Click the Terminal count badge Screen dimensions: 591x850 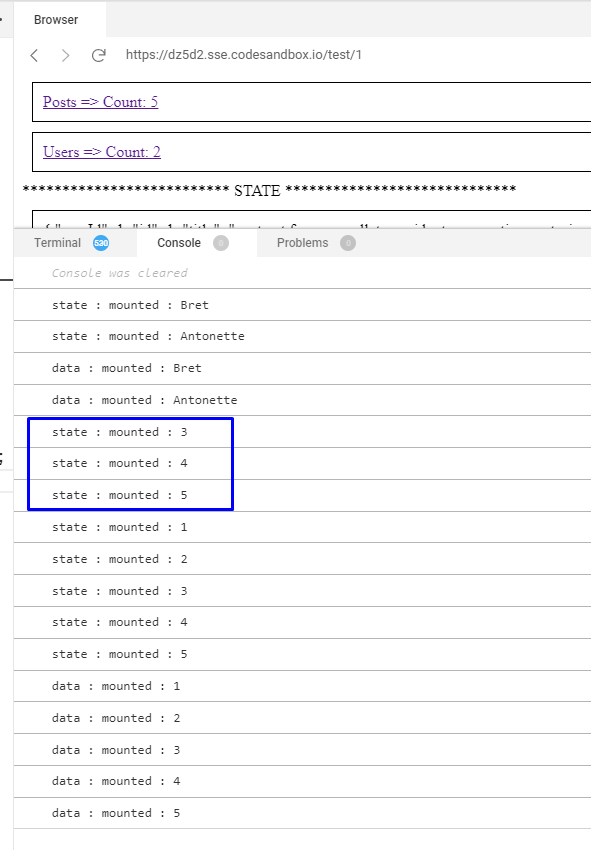coord(101,243)
